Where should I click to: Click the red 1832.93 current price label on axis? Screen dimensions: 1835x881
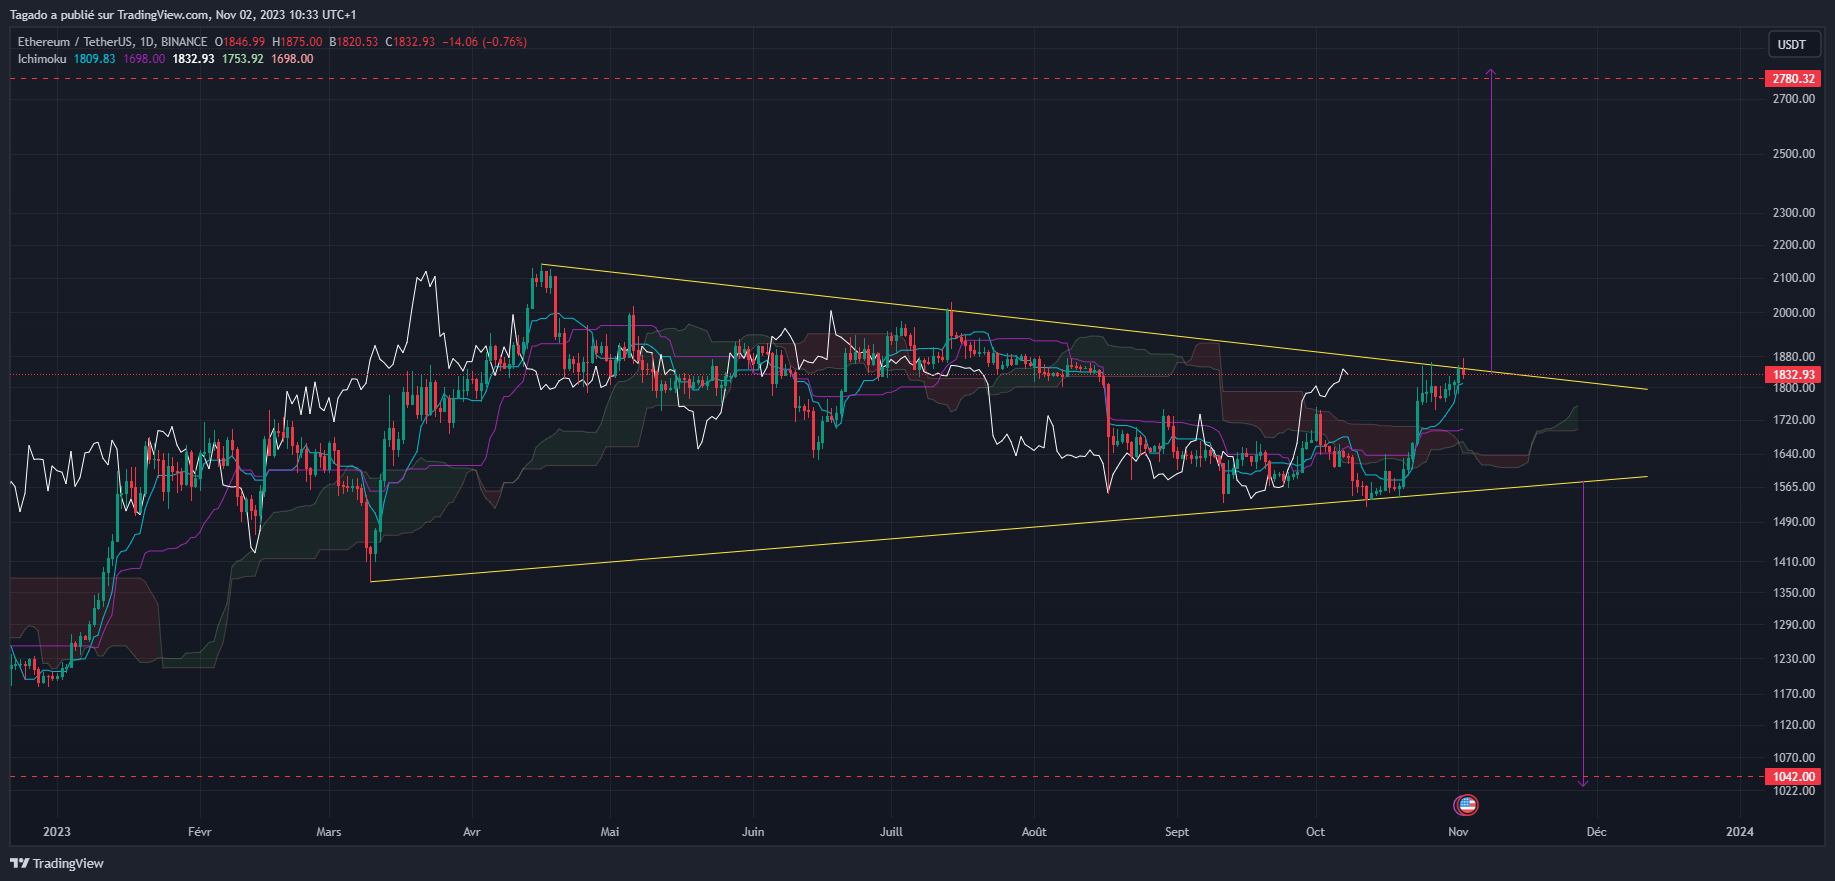(1793, 375)
